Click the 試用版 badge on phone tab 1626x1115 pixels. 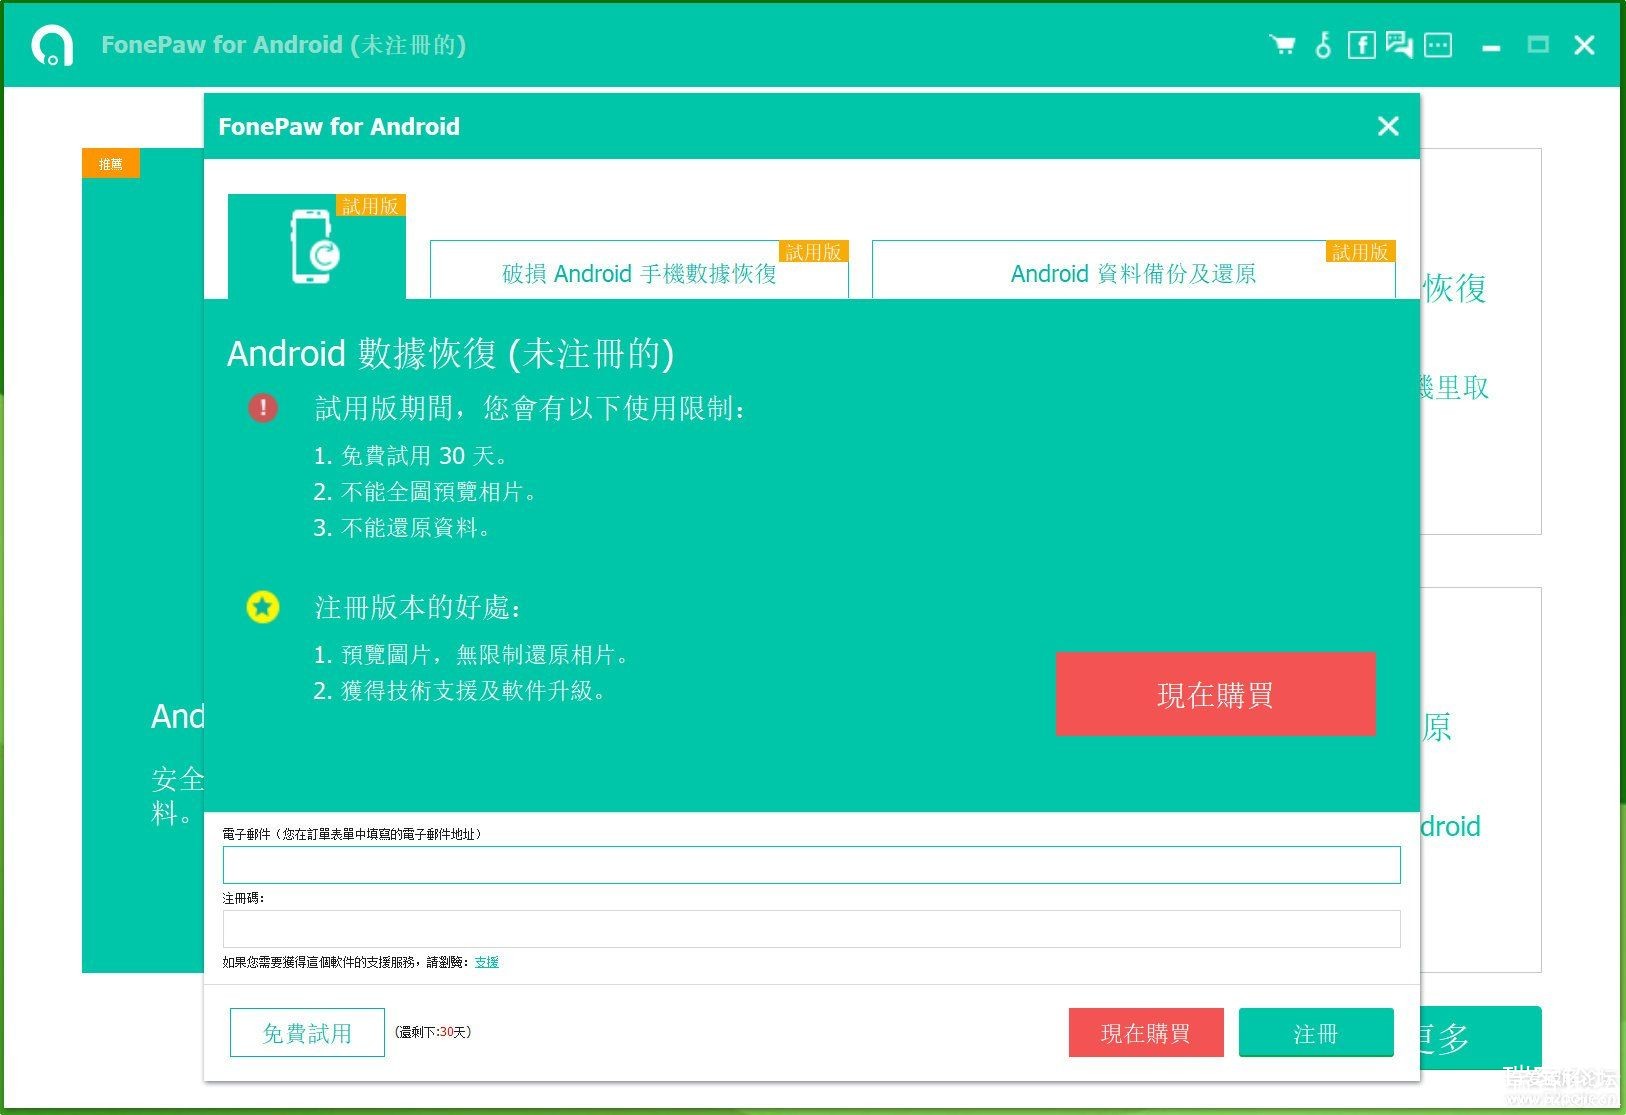370,206
